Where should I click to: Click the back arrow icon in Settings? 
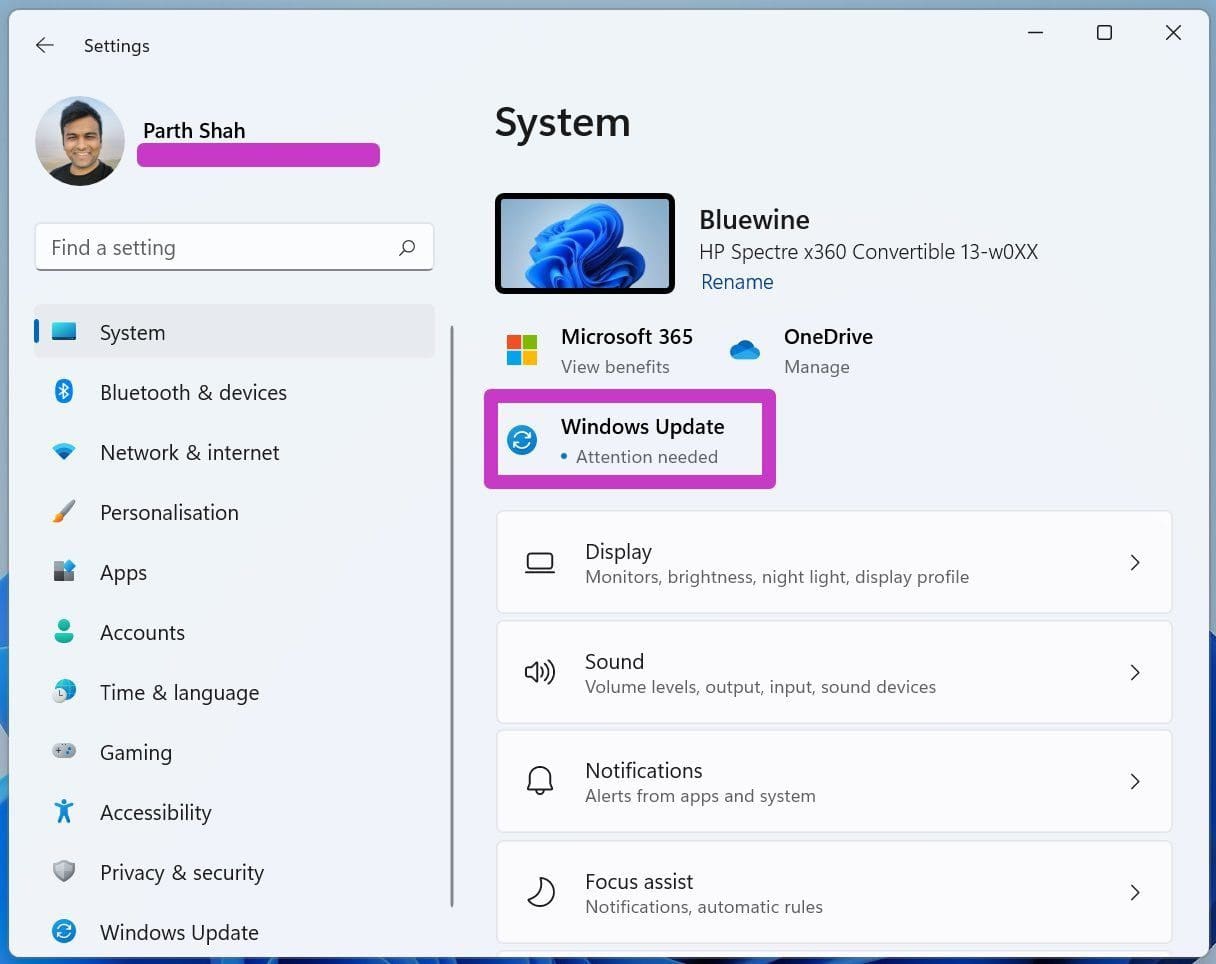pos(44,45)
